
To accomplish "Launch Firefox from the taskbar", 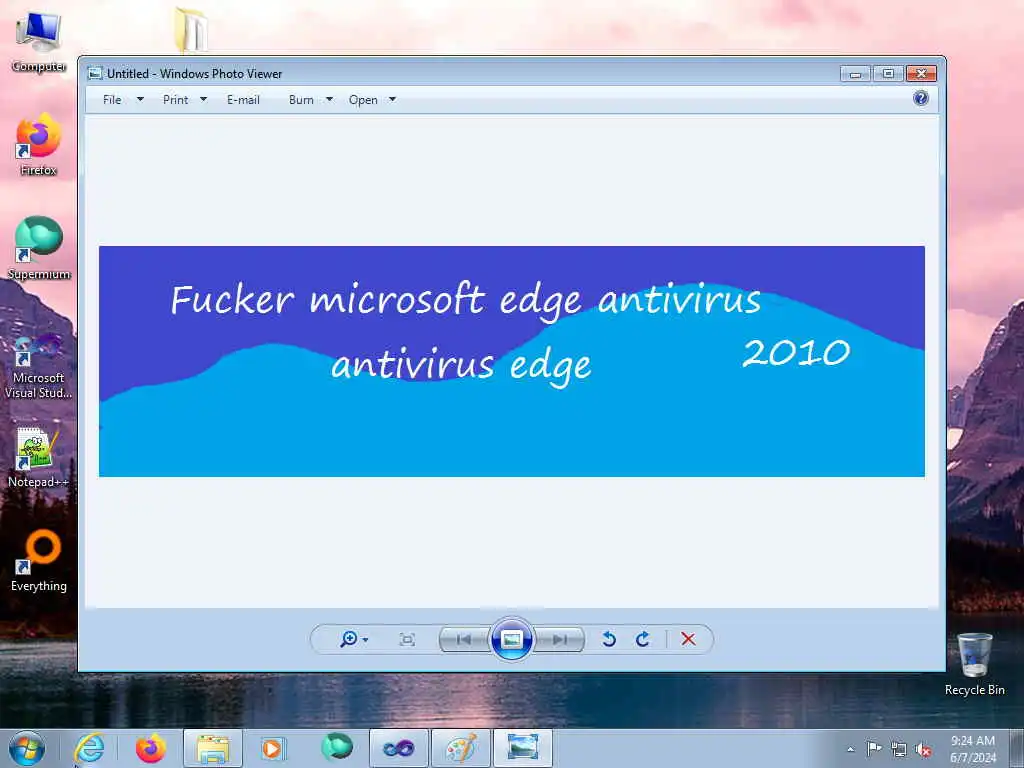I will click(151, 748).
